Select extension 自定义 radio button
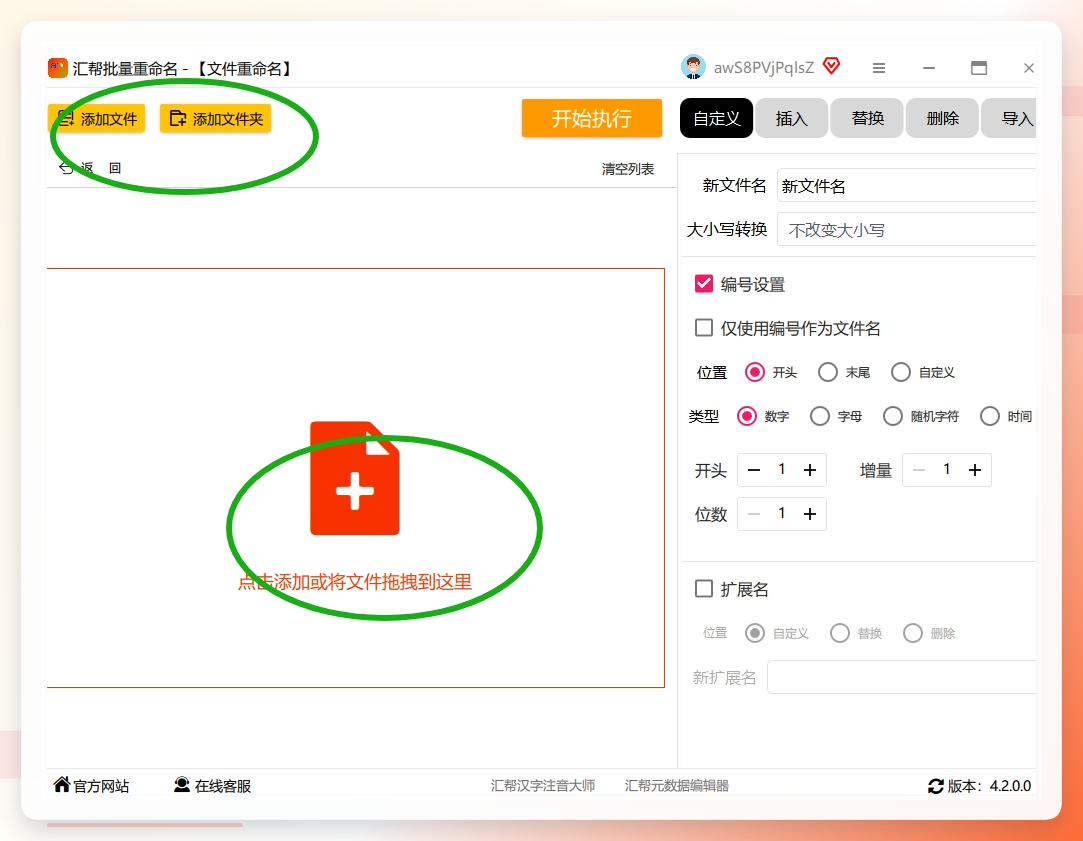Screen dimensions: 1083x841 click(755, 633)
